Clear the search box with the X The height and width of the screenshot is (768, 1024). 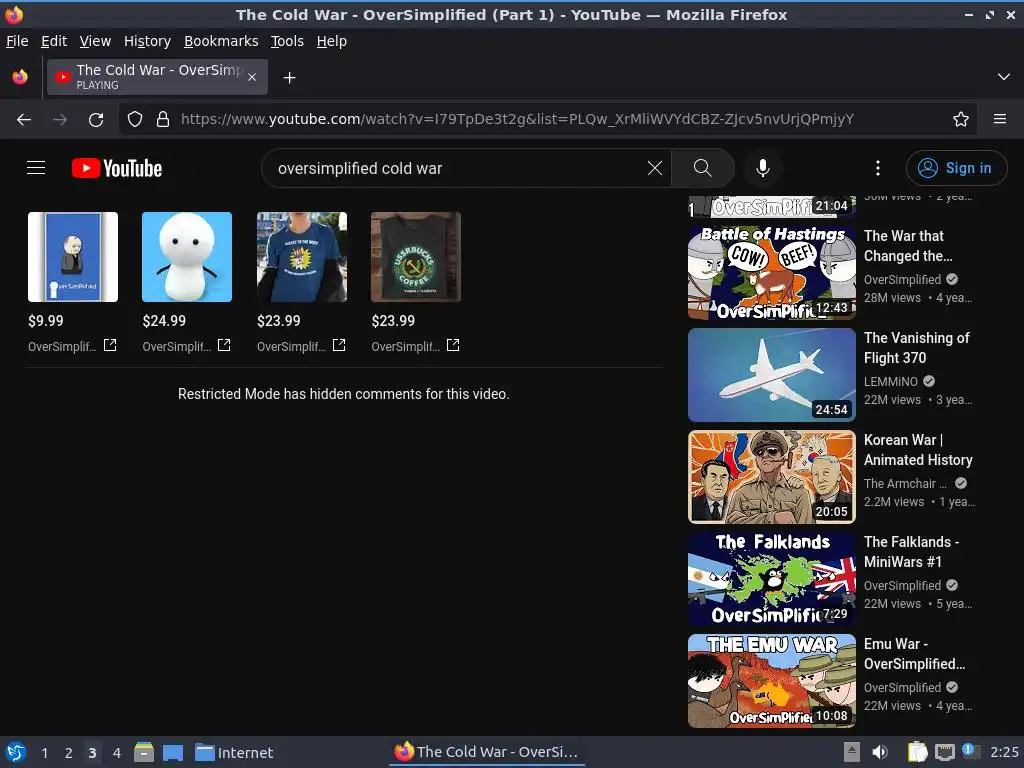click(x=654, y=168)
